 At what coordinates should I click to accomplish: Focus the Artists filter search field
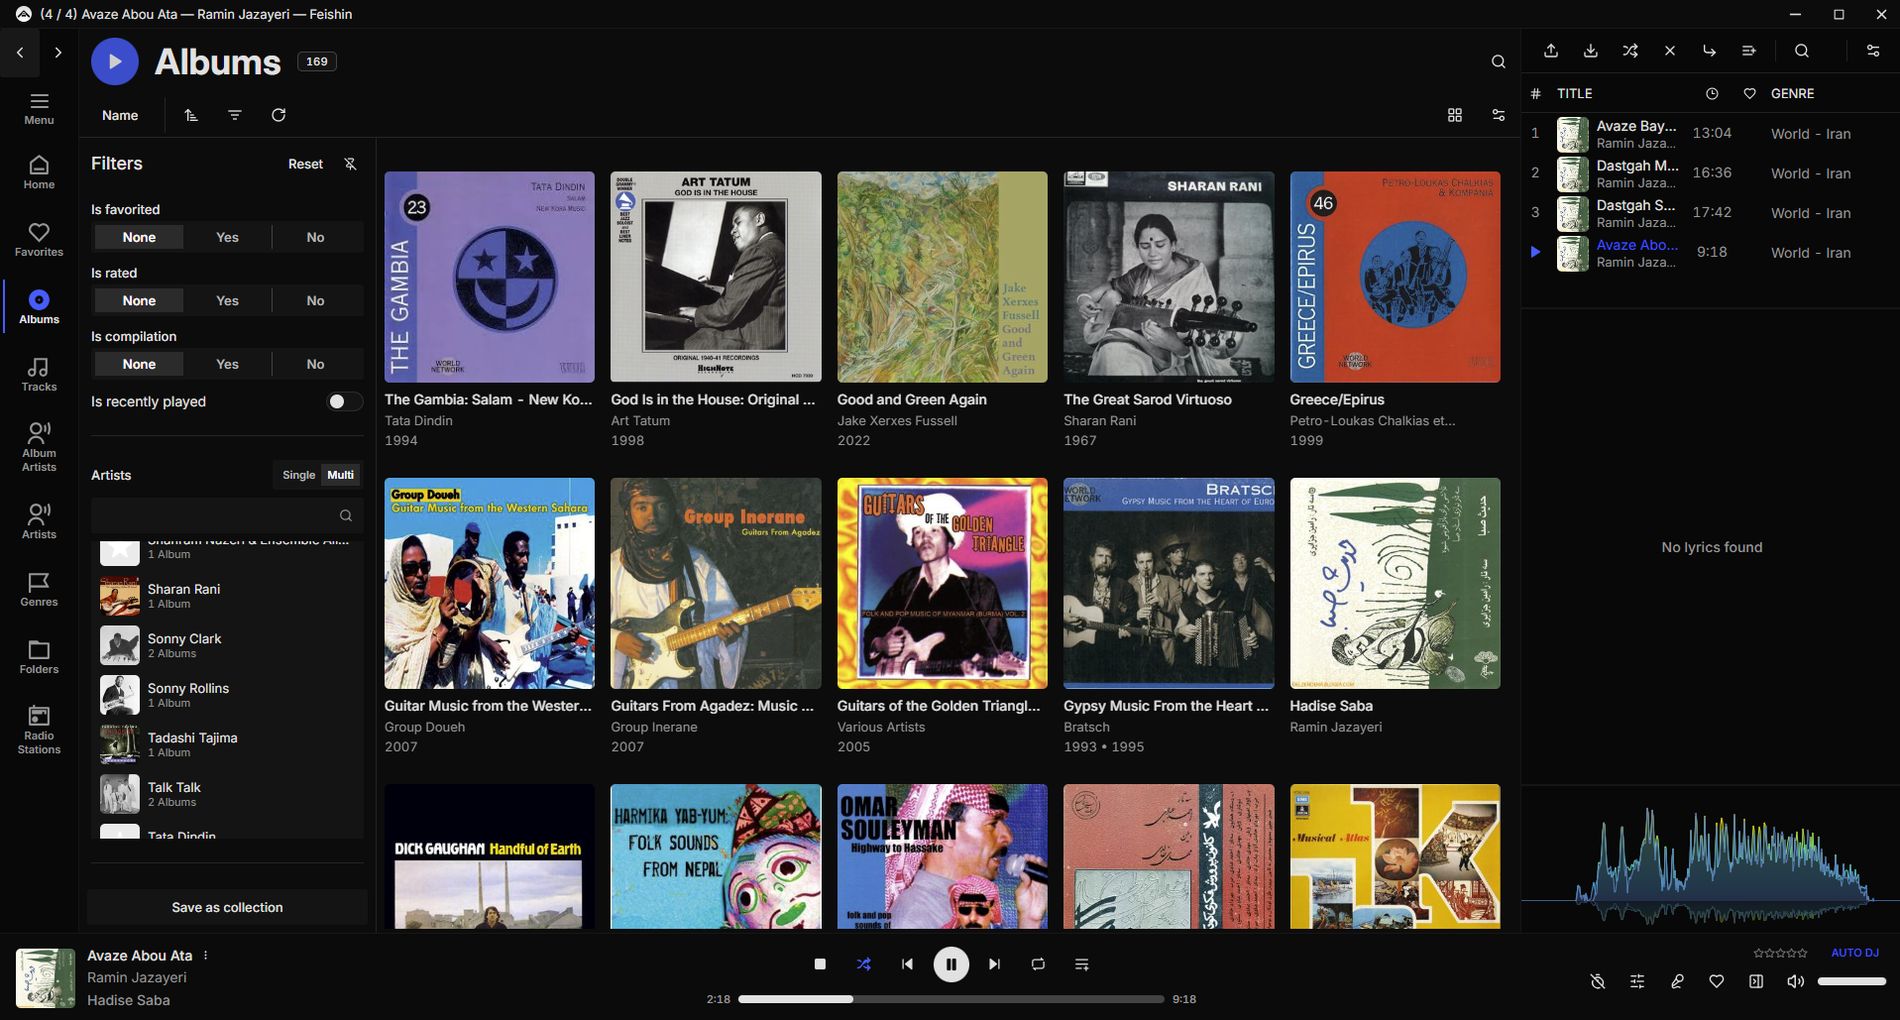[227, 516]
